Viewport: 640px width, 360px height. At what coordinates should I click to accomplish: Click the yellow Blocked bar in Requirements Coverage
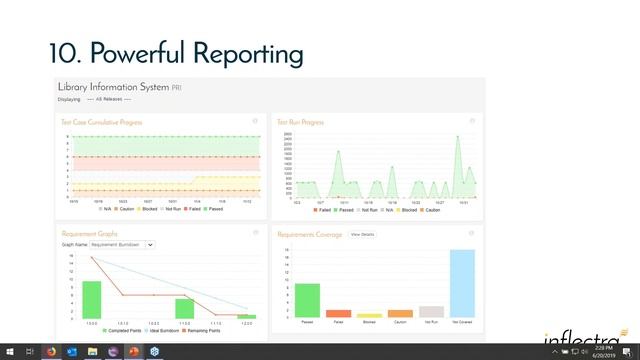pyautogui.click(x=369, y=316)
